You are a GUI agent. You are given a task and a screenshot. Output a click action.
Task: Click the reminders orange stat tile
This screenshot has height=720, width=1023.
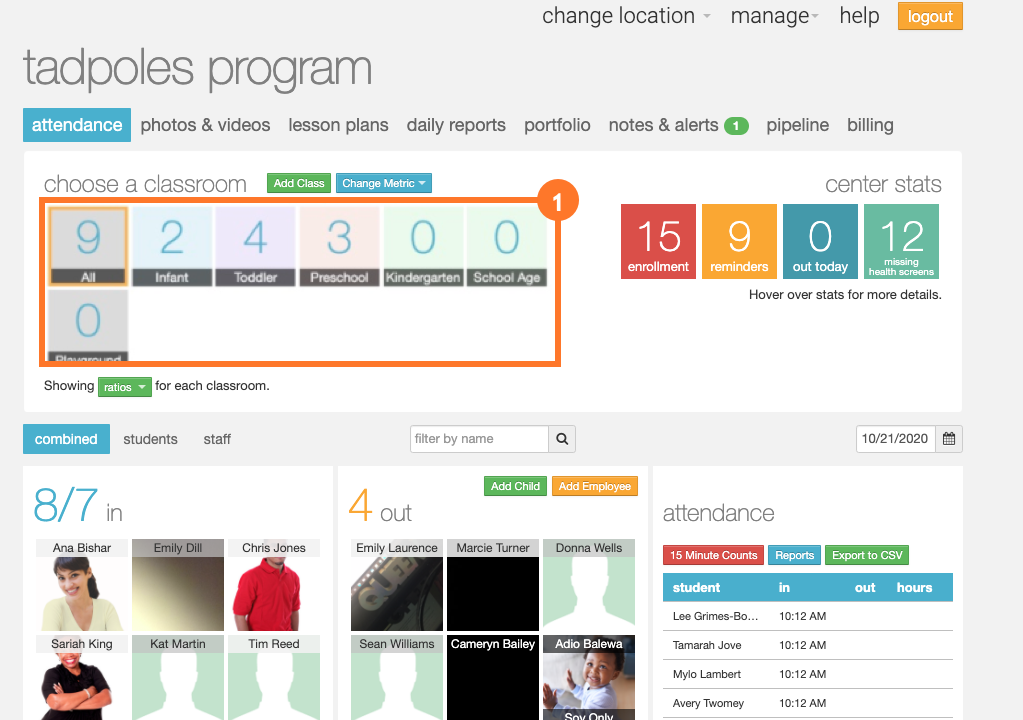pyautogui.click(x=739, y=241)
